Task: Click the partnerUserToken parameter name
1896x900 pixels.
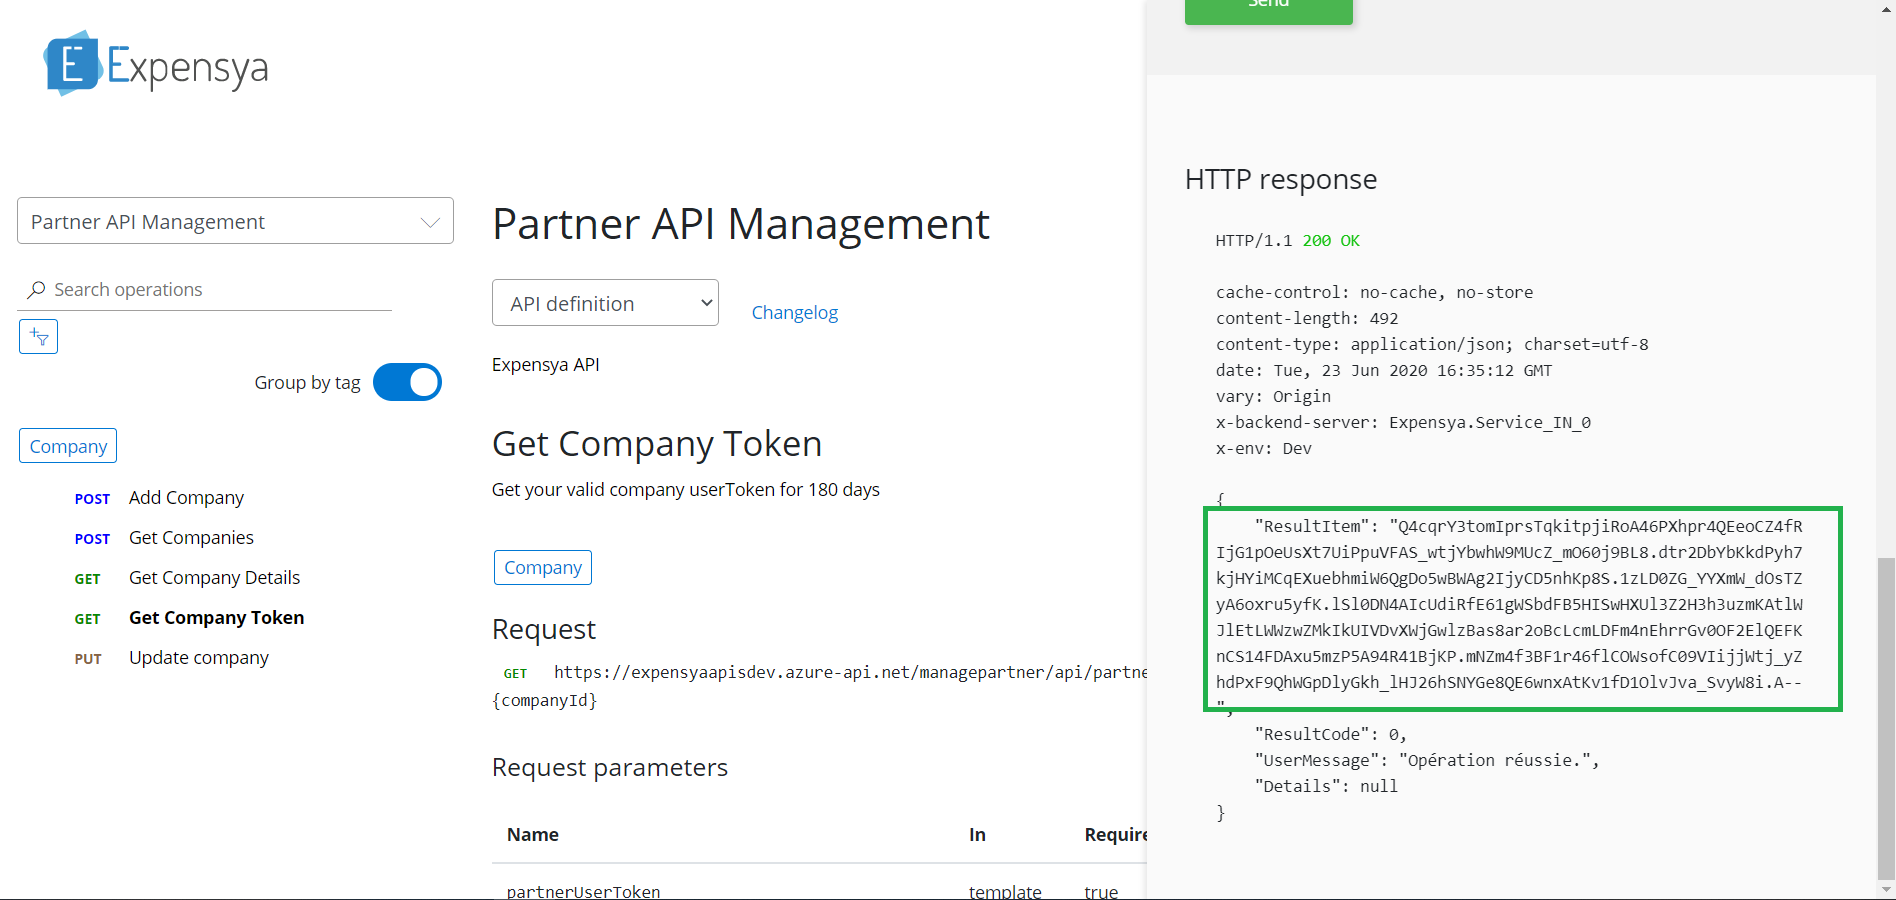Action: coord(583,891)
